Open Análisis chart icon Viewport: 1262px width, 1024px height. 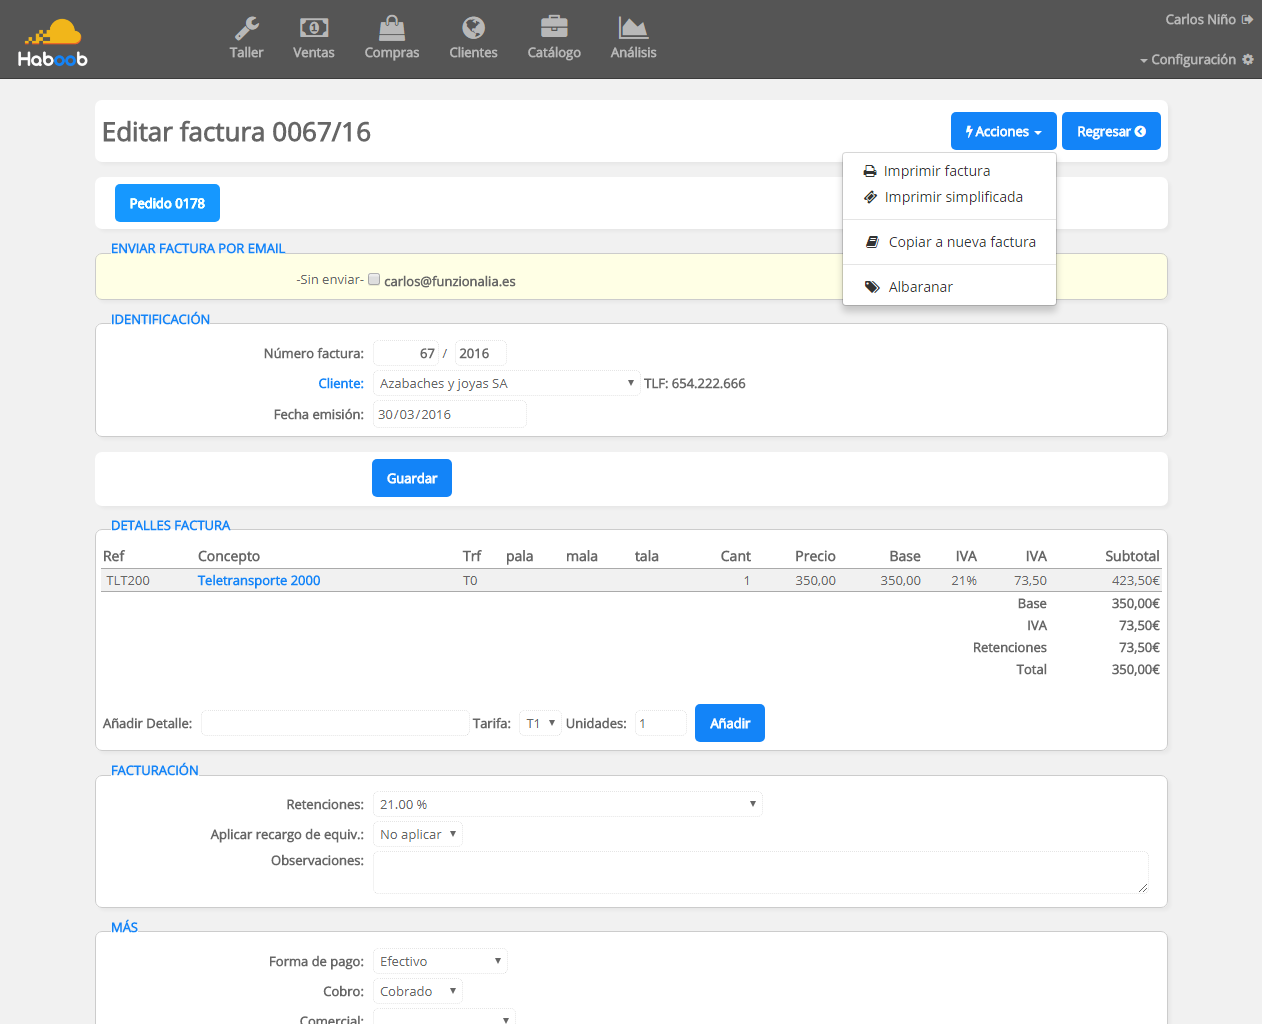[633, 28]
